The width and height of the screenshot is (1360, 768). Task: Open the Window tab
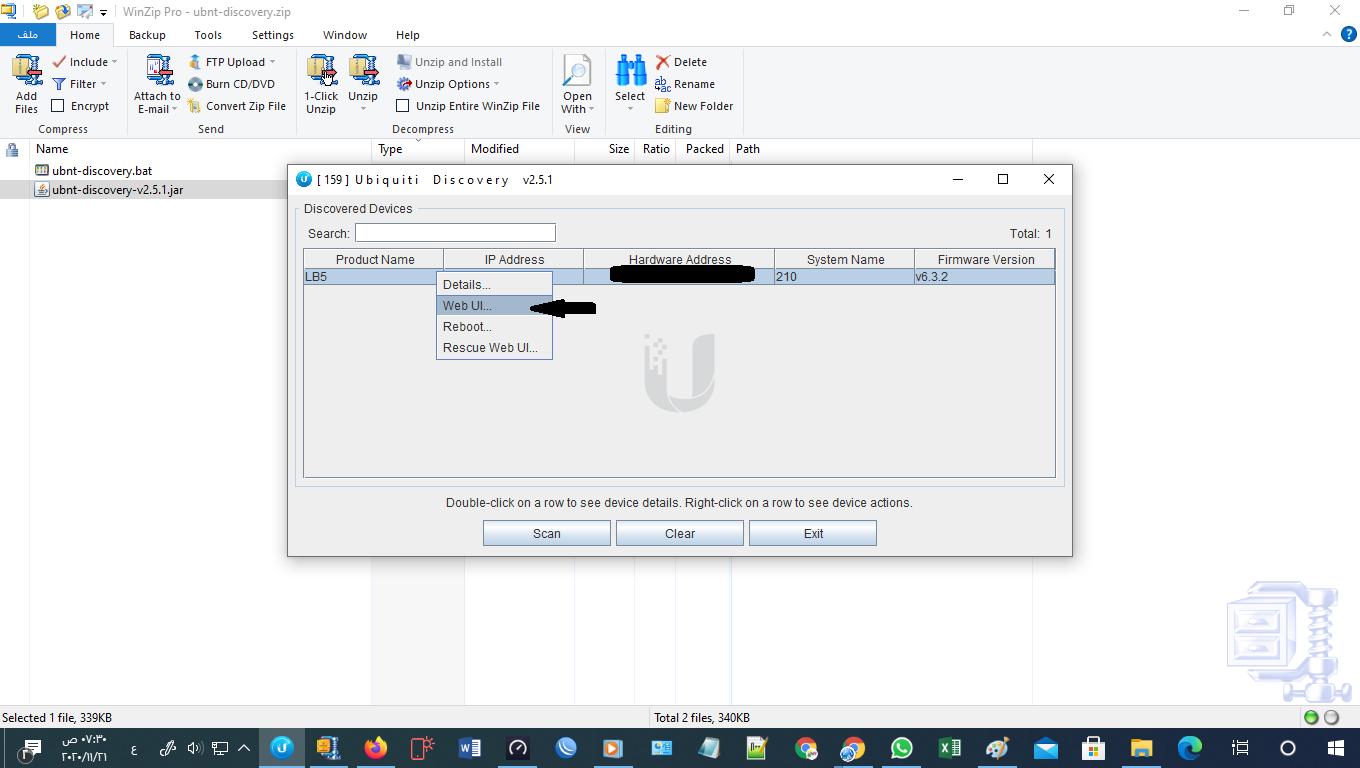click(345, 35)
